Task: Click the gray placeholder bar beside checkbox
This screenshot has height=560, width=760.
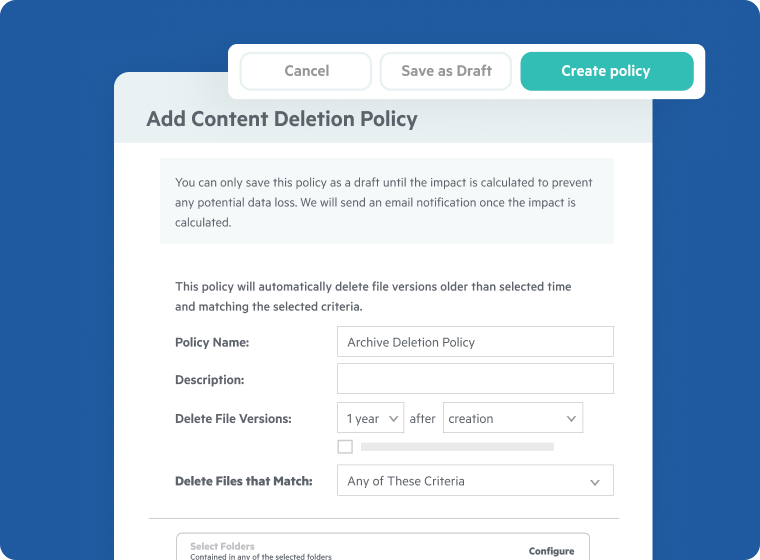Action: 457,447
